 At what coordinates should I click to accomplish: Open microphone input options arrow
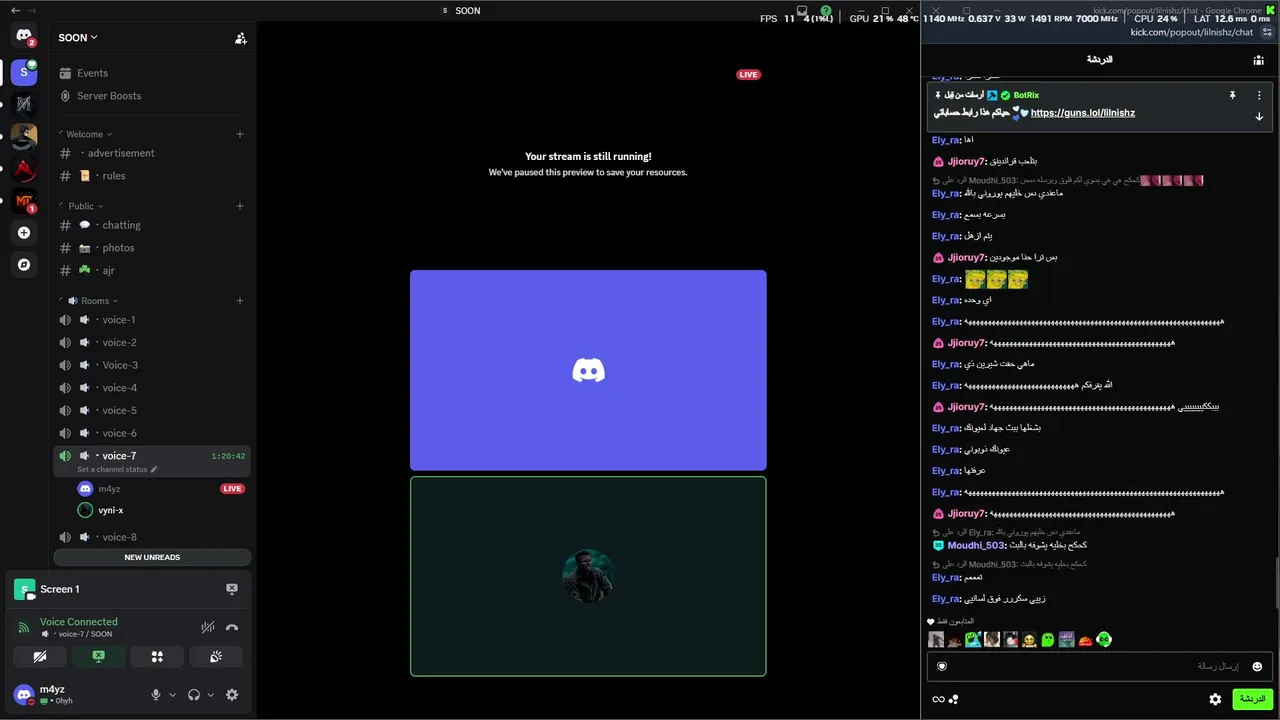pyautogui.click(x=172, y=695)
